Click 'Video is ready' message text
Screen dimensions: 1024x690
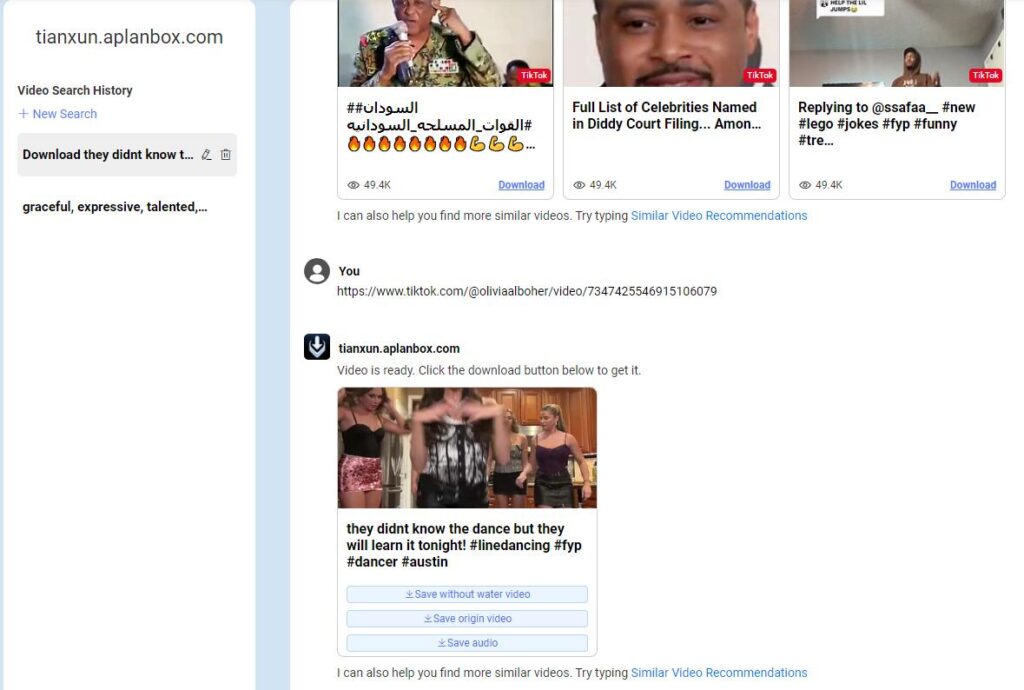489,370
